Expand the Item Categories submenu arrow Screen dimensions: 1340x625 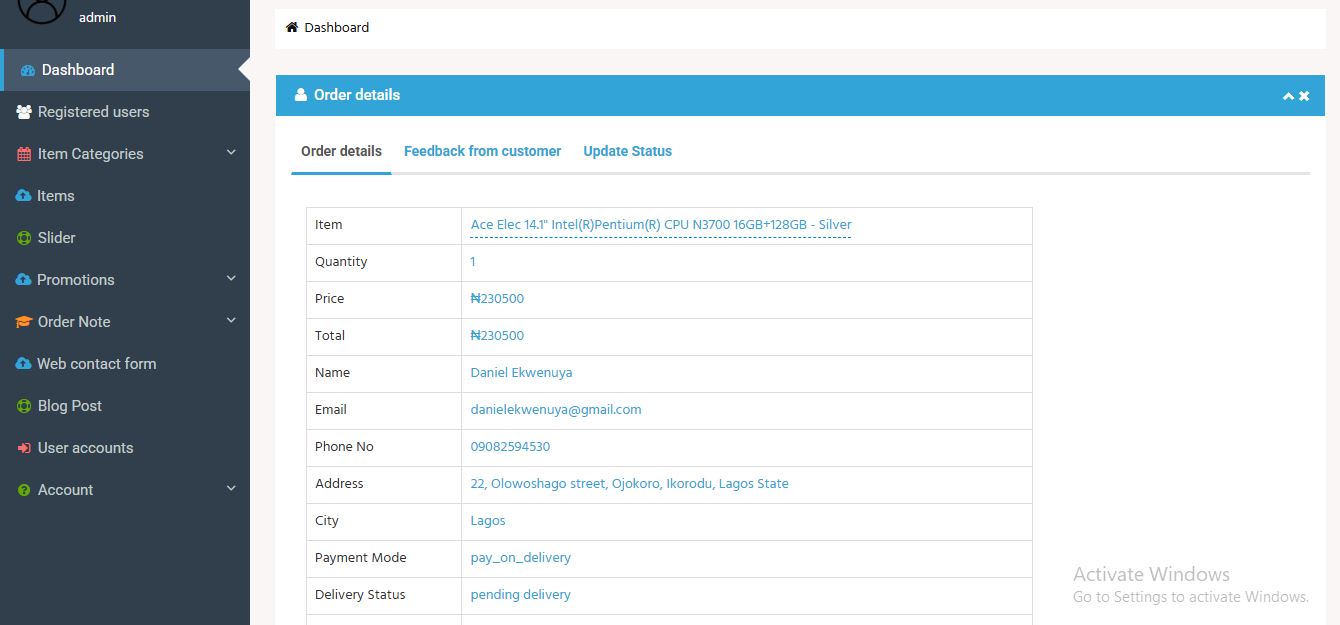231,153
